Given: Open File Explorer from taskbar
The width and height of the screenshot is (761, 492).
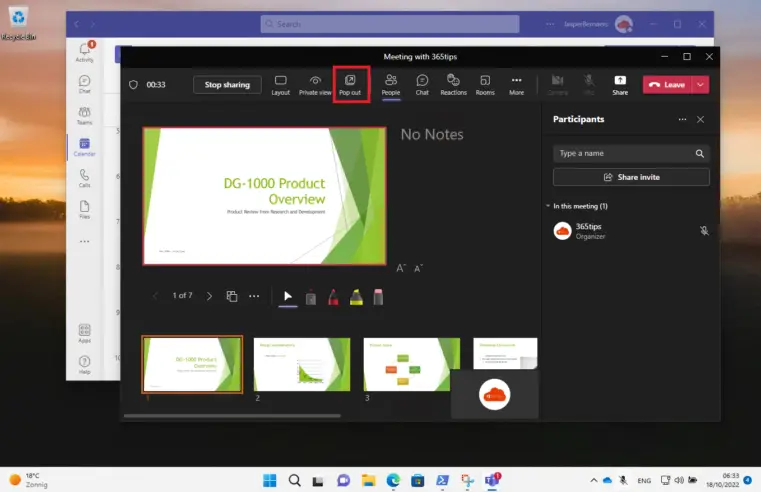Looking at the screenshot, I should pos(368,480).
